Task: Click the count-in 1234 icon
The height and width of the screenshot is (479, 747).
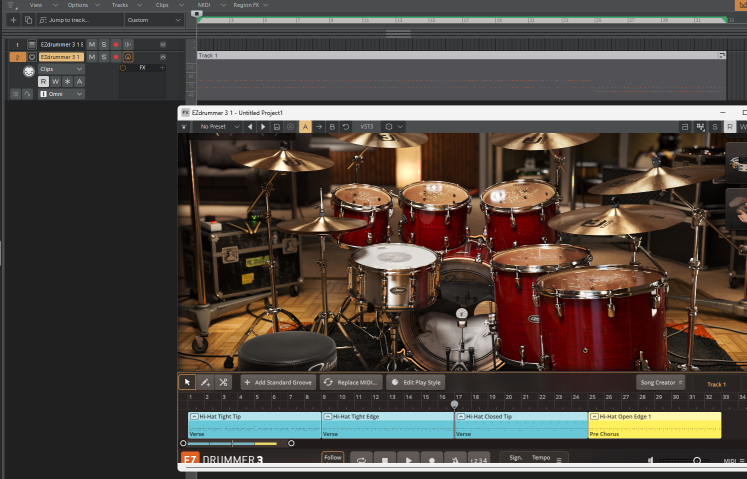Action: coord(479,460)
